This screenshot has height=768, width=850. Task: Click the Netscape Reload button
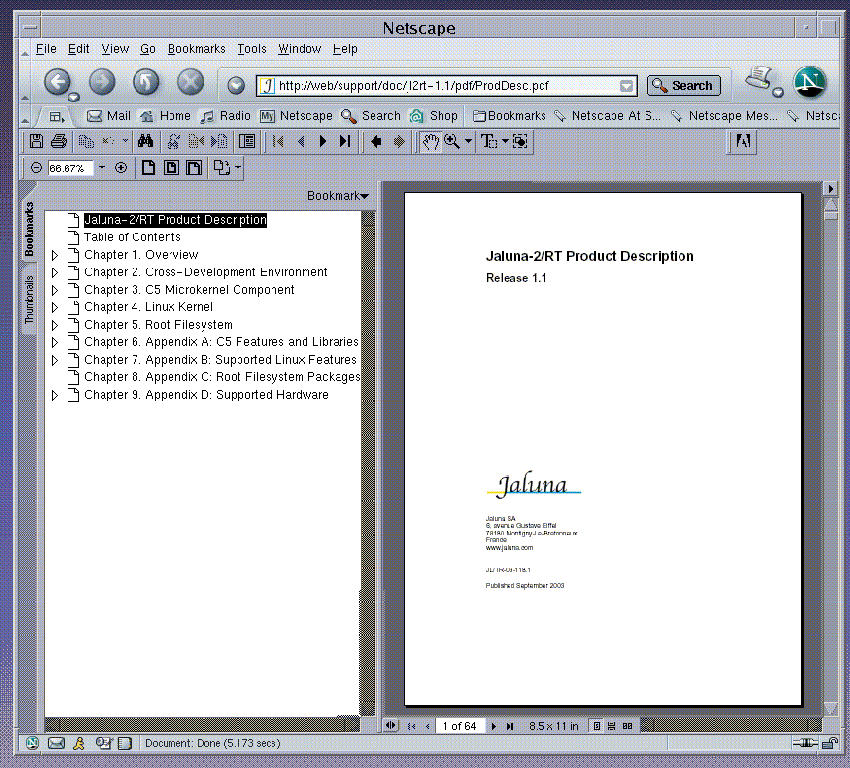146,82
